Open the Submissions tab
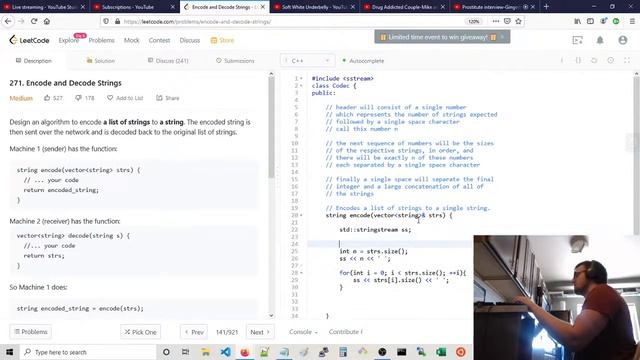Image resolution: width=640 pixels, height=360 pixels. pyautogui.click(x=235, y=60)
